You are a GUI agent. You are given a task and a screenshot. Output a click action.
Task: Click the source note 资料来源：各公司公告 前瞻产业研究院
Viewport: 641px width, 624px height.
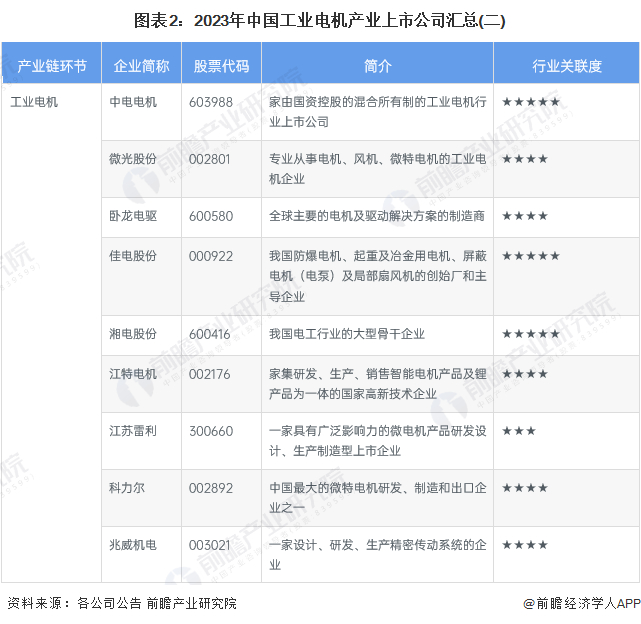click(122, 603)
